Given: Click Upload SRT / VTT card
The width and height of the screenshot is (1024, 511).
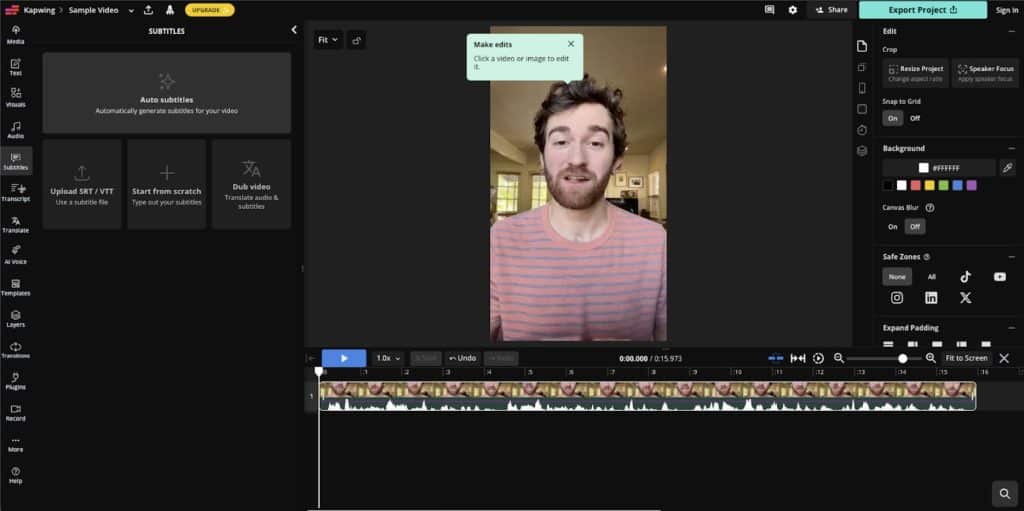Looking at the screenshot, I should (x=82, y=184).
